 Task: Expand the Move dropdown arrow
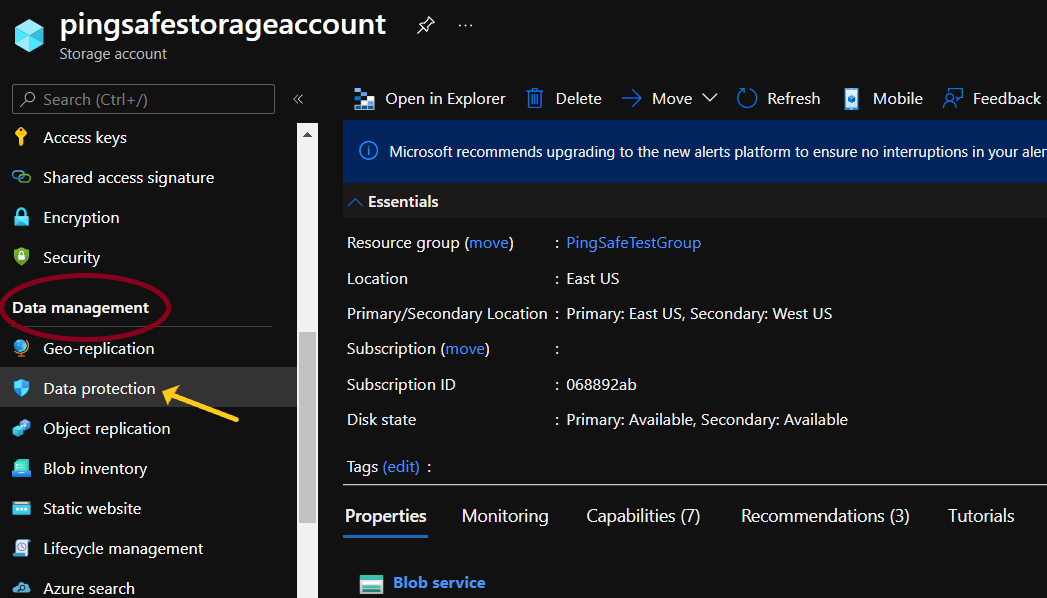pos(710,98)
